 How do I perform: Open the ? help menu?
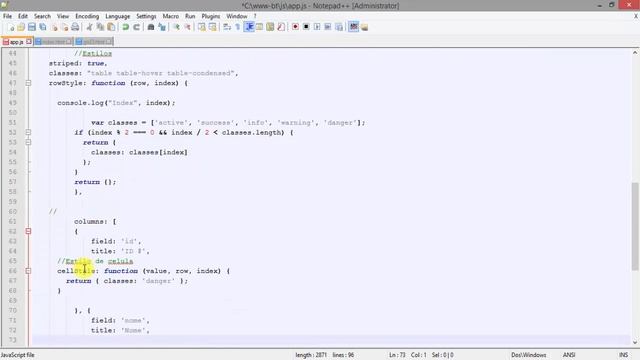[255, 16]
